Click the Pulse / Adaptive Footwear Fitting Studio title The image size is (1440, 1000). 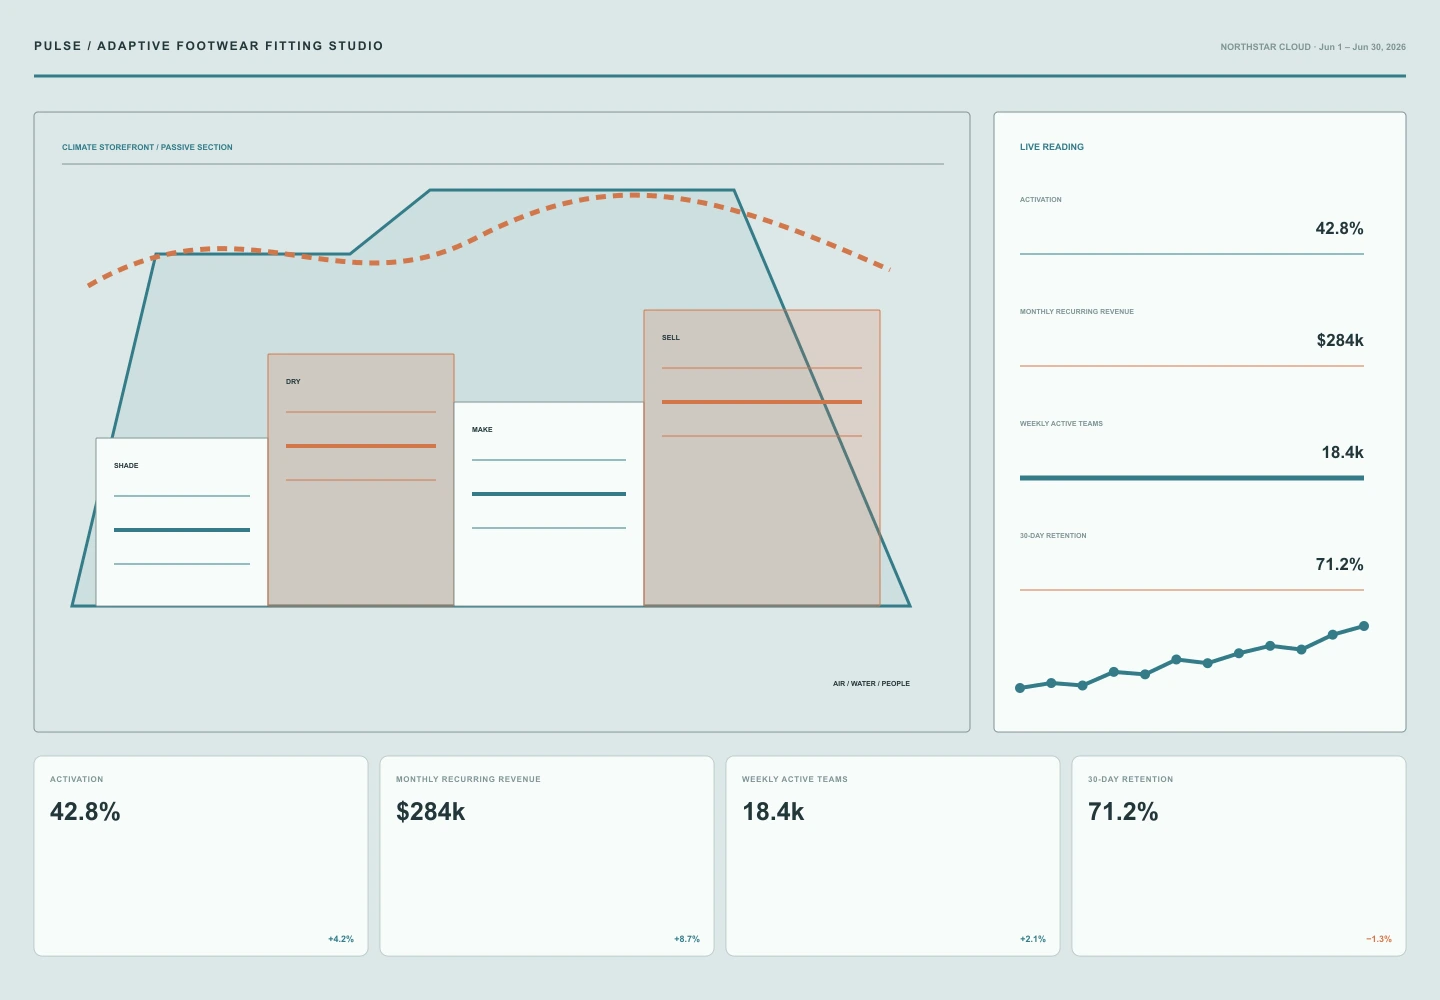coord(209,46)
